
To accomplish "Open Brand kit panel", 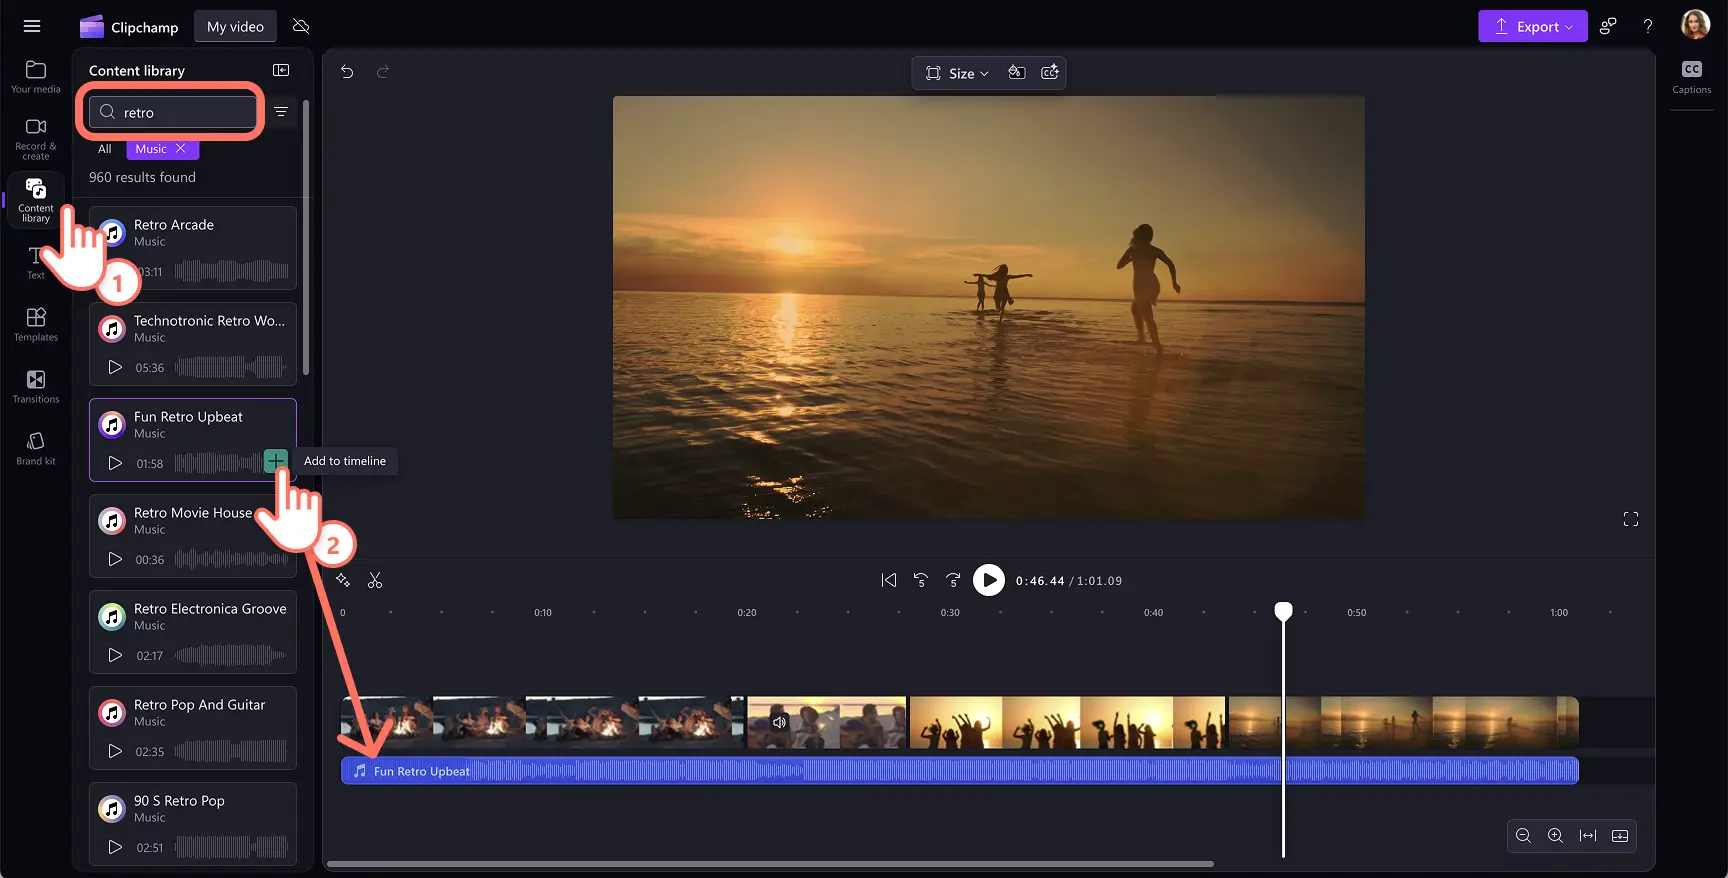I will (x=36, y=448).
